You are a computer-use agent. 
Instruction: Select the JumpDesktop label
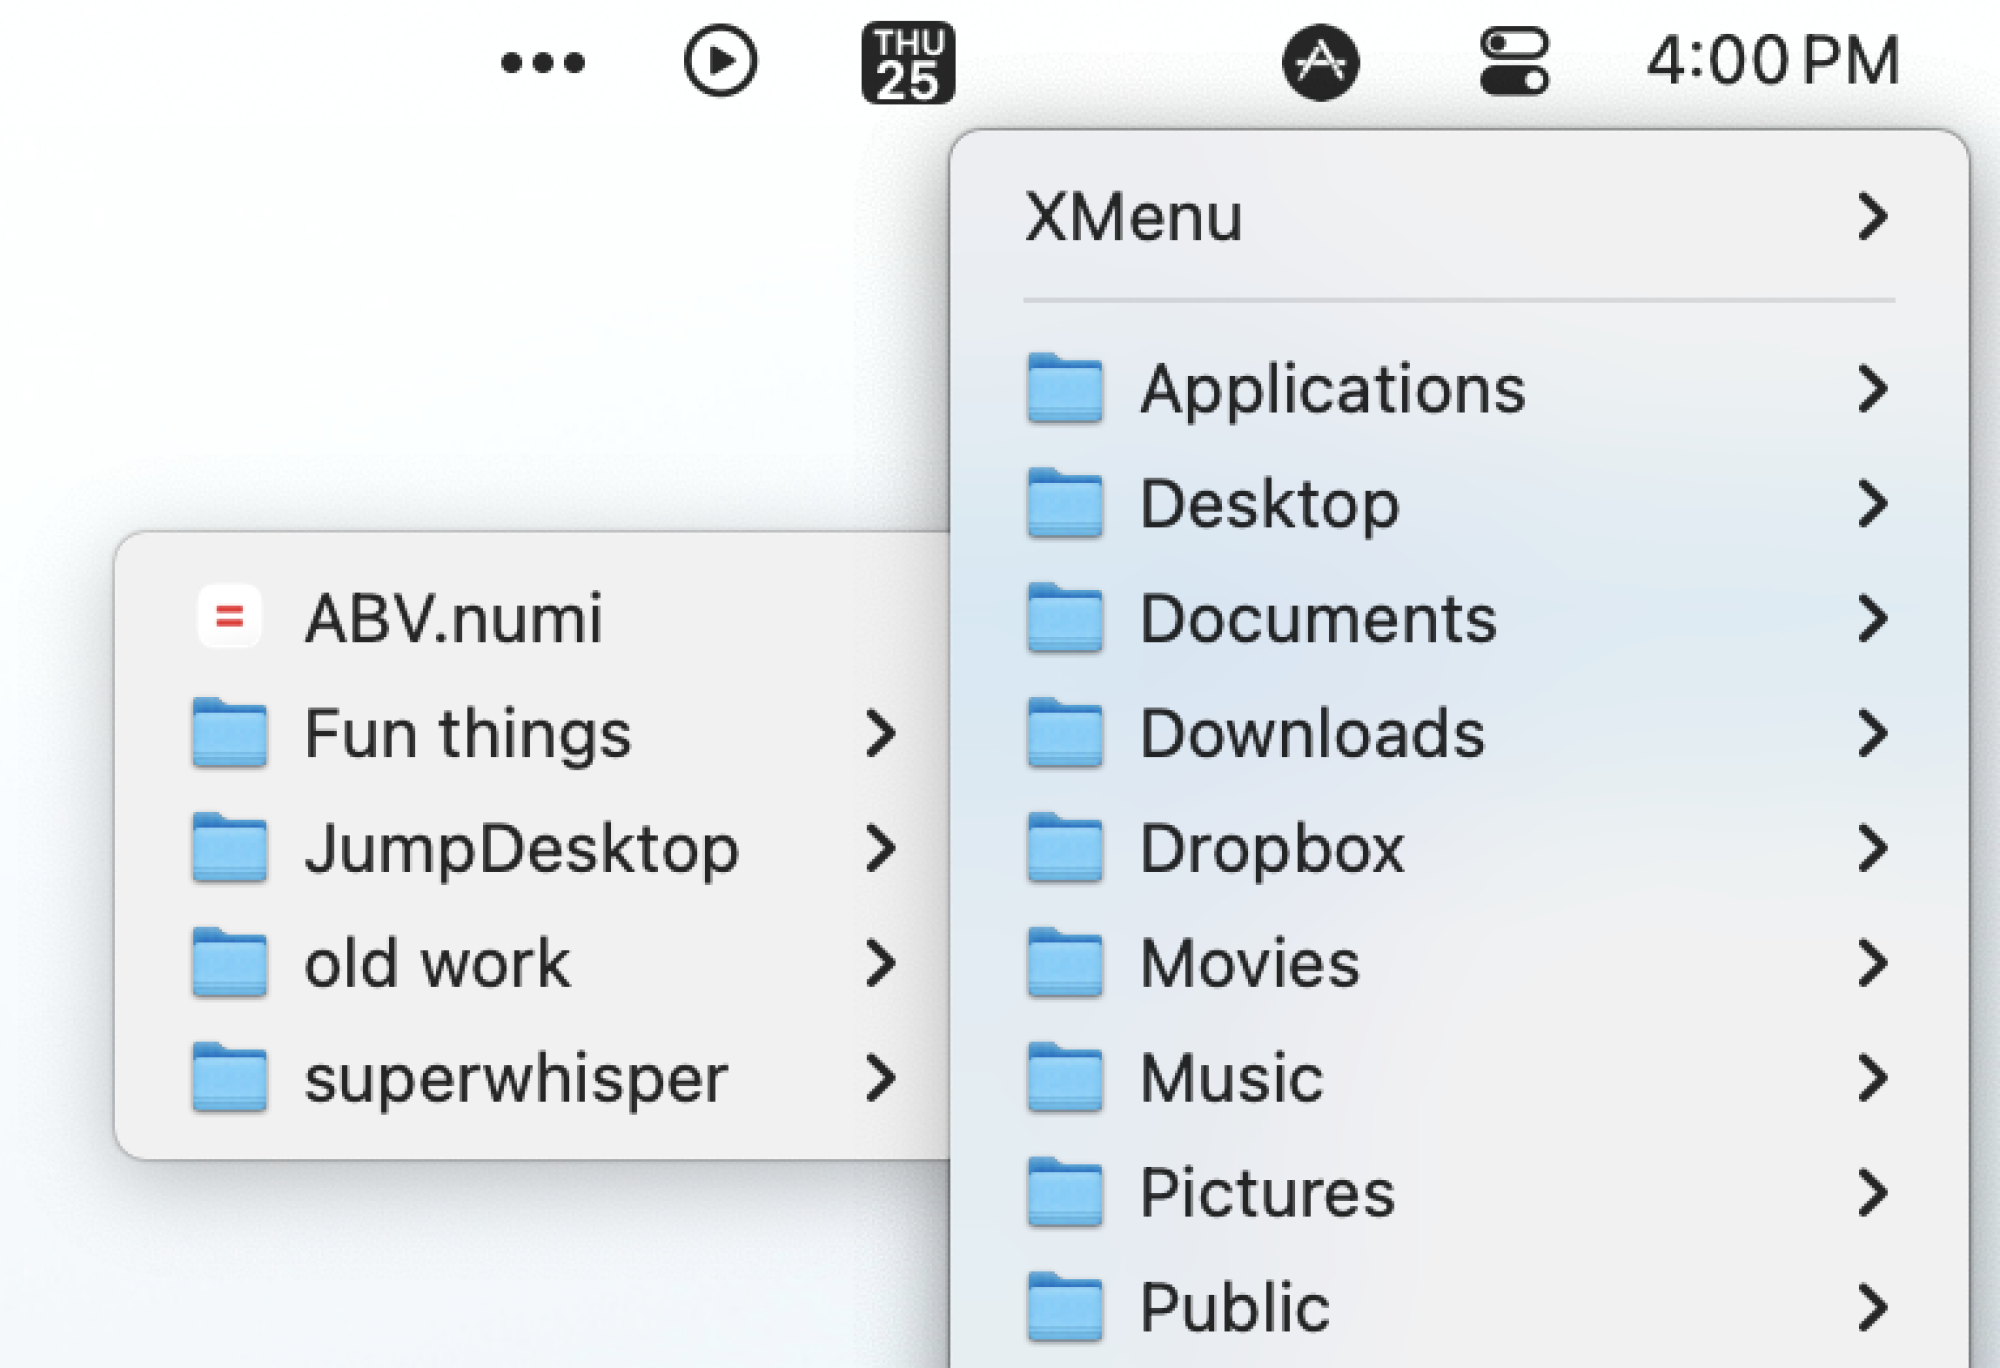522,850
